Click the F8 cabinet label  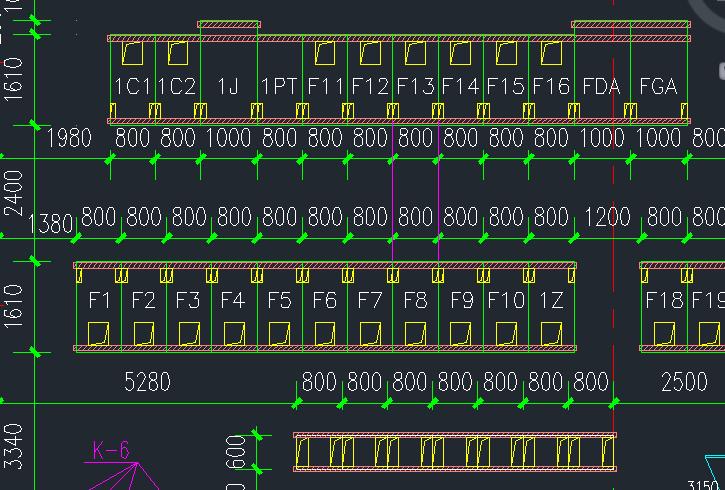coord(414,300)
